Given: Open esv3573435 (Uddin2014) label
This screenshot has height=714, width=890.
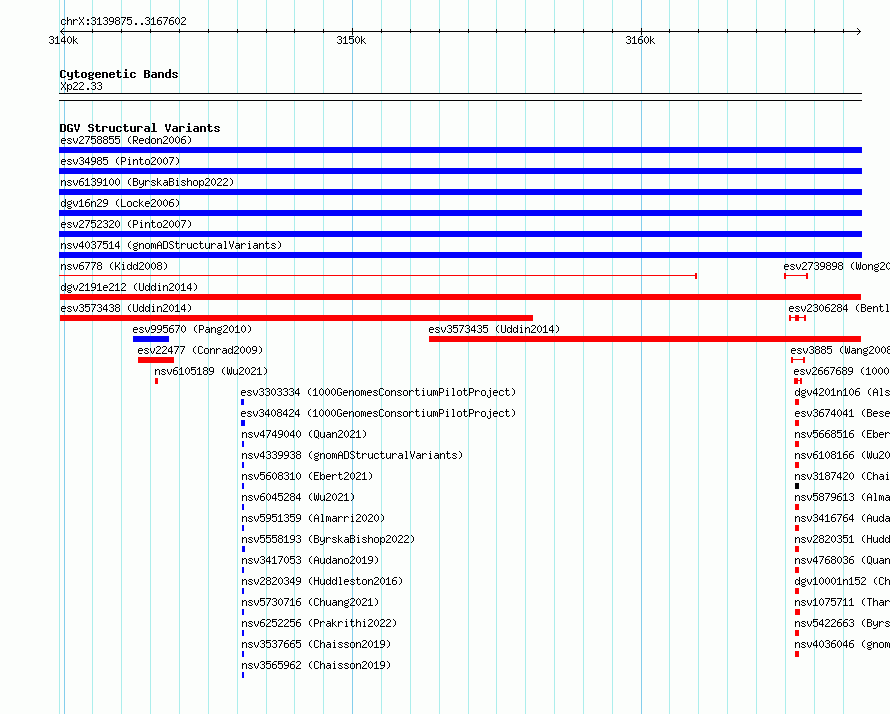Looking at the screenshot, I should click(494, 329).
